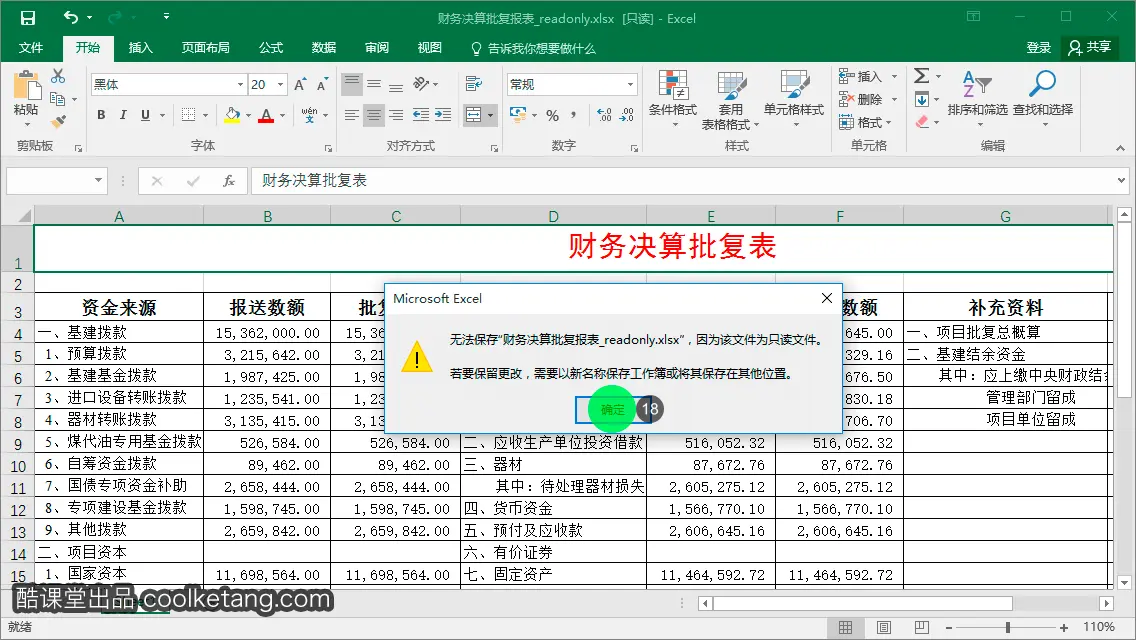Click the 共享 Share button
1136x640 pixels.
[1090, 47]
